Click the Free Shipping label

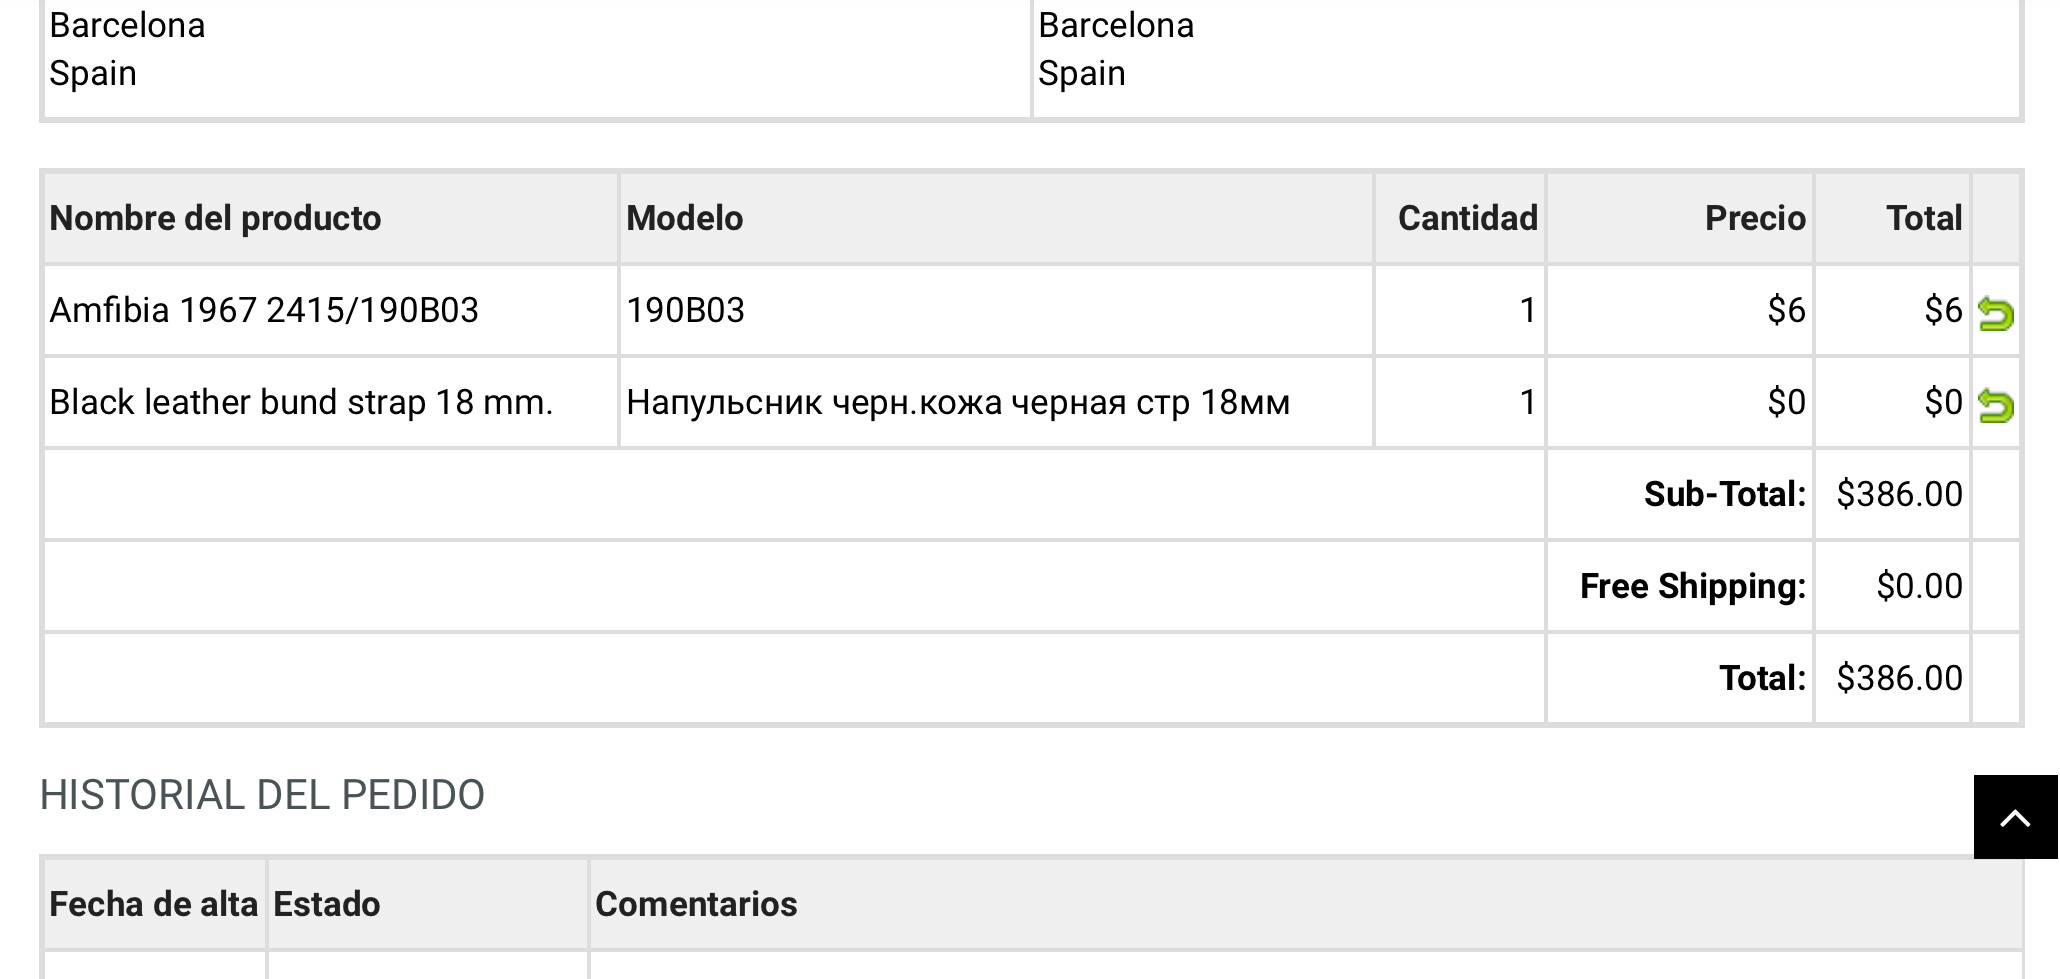pos(1692,586)
